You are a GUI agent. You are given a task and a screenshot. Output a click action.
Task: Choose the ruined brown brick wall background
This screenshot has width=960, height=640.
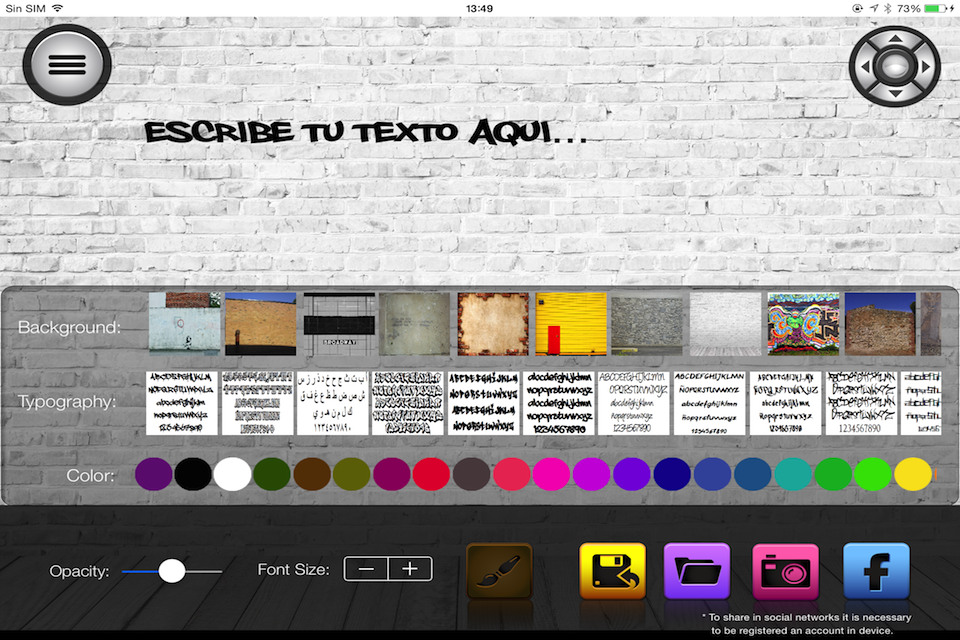(x=880, y=324)
